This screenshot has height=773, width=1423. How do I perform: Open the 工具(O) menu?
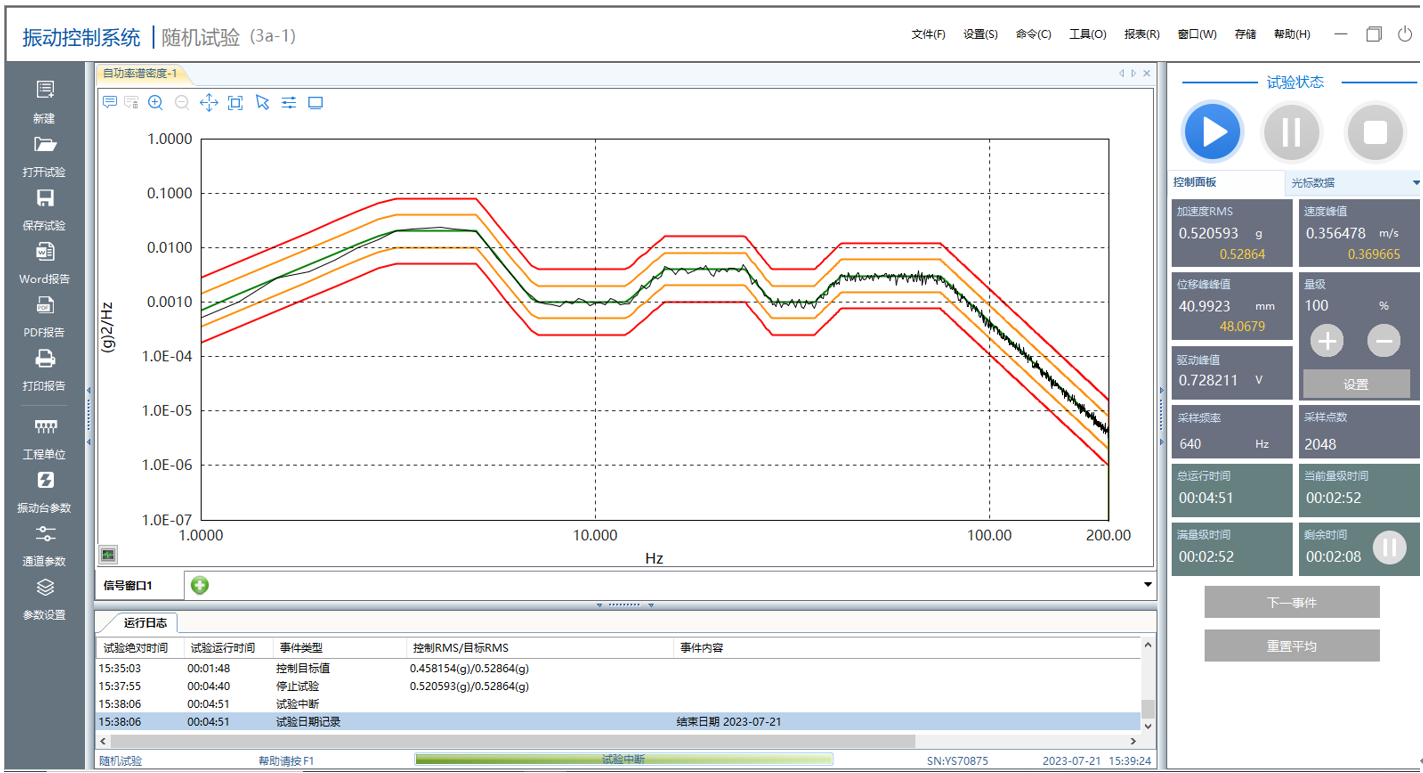pos(1087,34)
